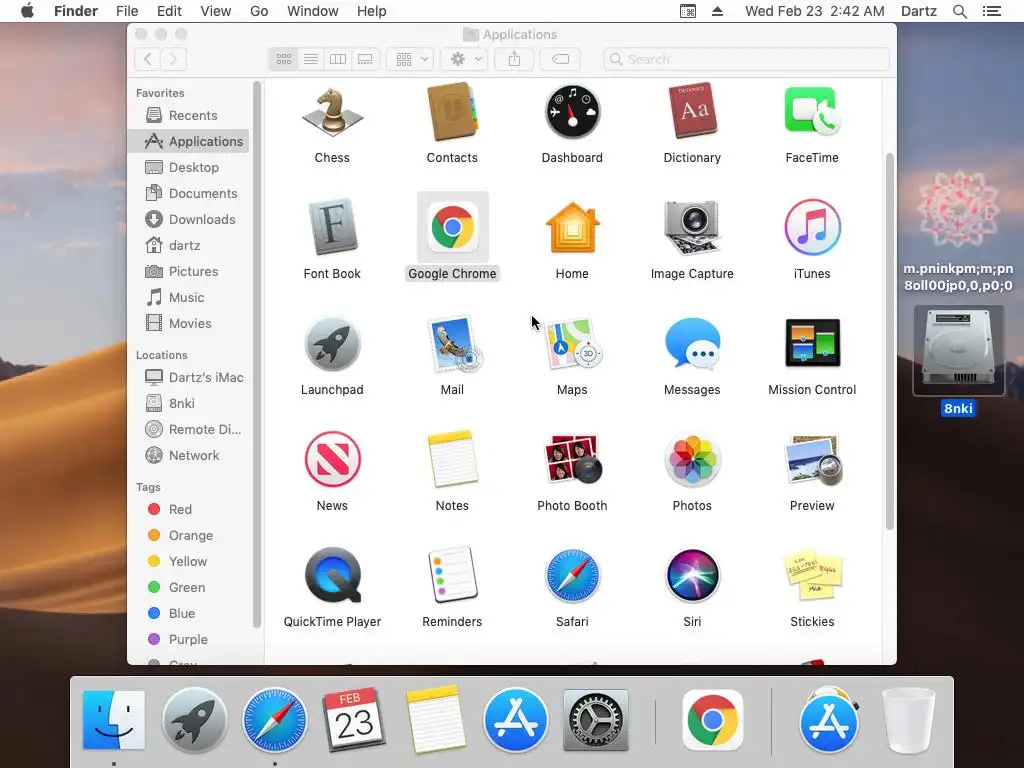This screenshot has width=1024, height=768.
Task: Select the Notes app in Finder window
Action: tap(453, 460)
